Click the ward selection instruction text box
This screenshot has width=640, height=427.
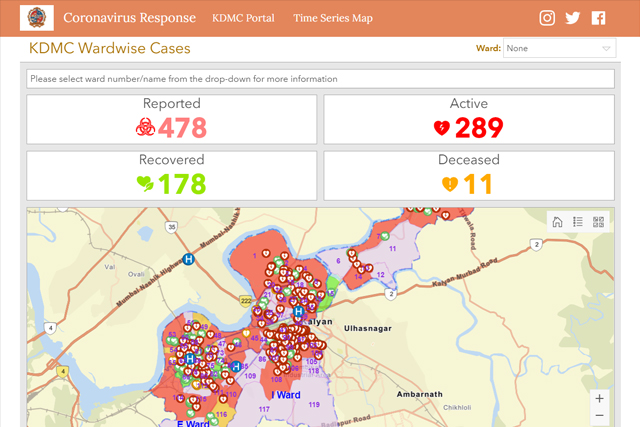[320, 79]
